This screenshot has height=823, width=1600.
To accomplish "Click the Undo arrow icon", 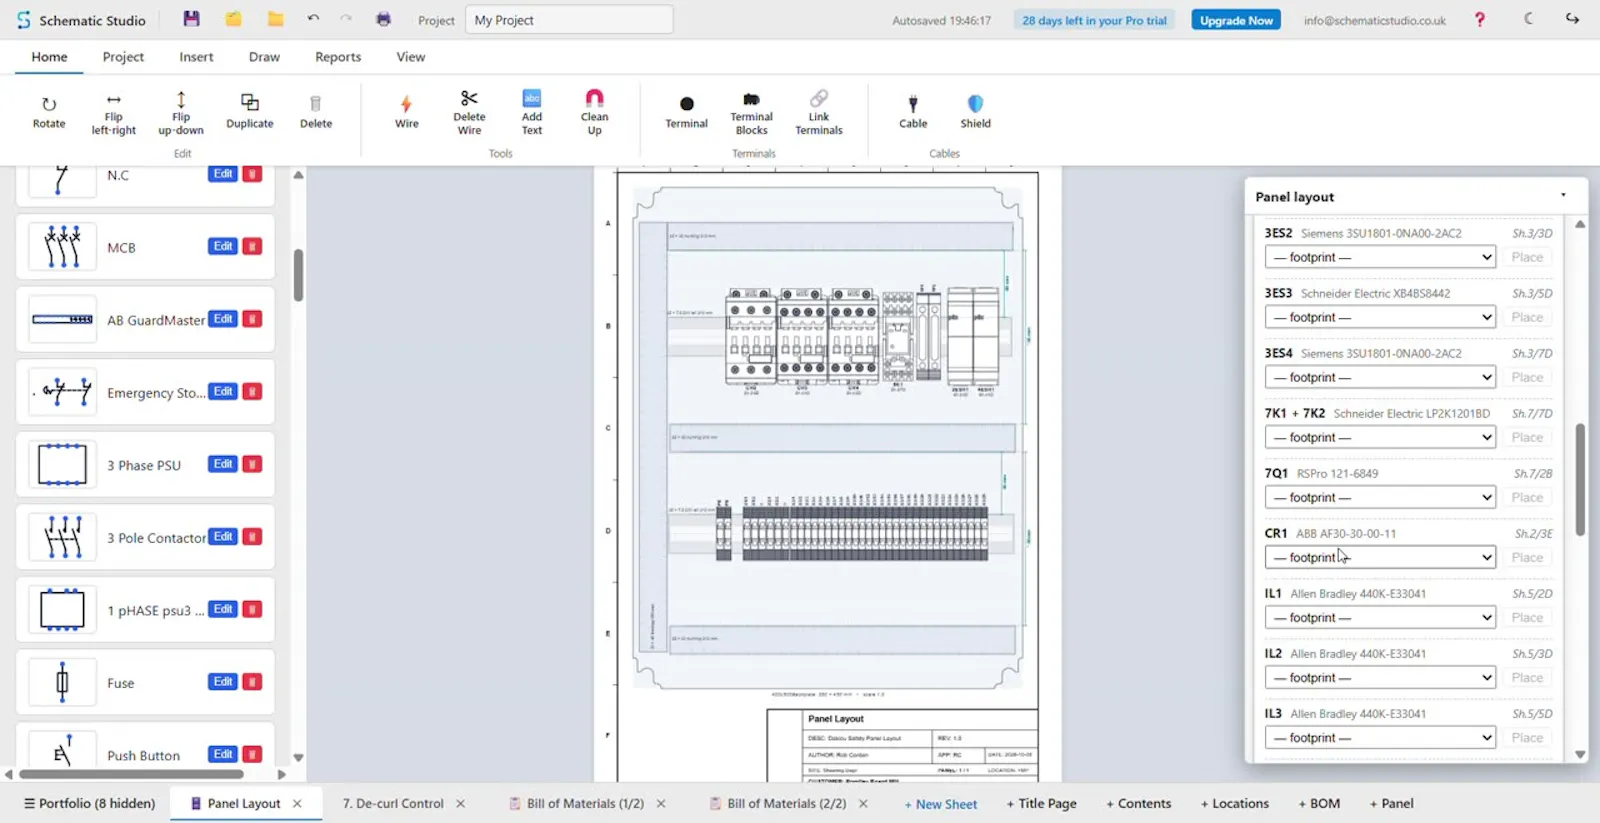I will (313, 19).
